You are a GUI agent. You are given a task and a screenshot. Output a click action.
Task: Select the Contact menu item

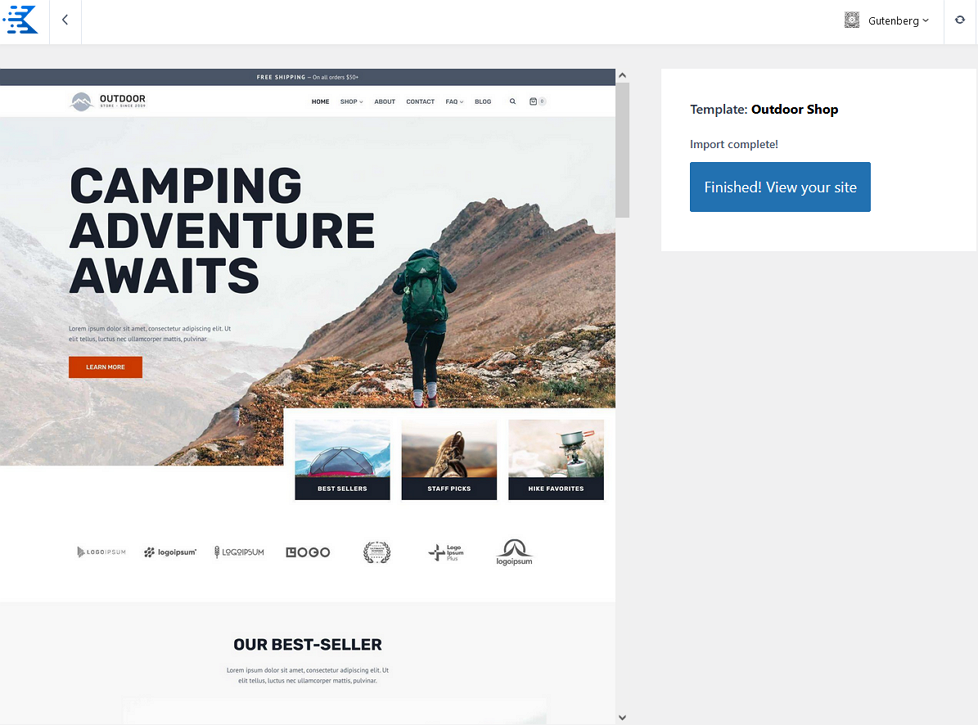420,102
